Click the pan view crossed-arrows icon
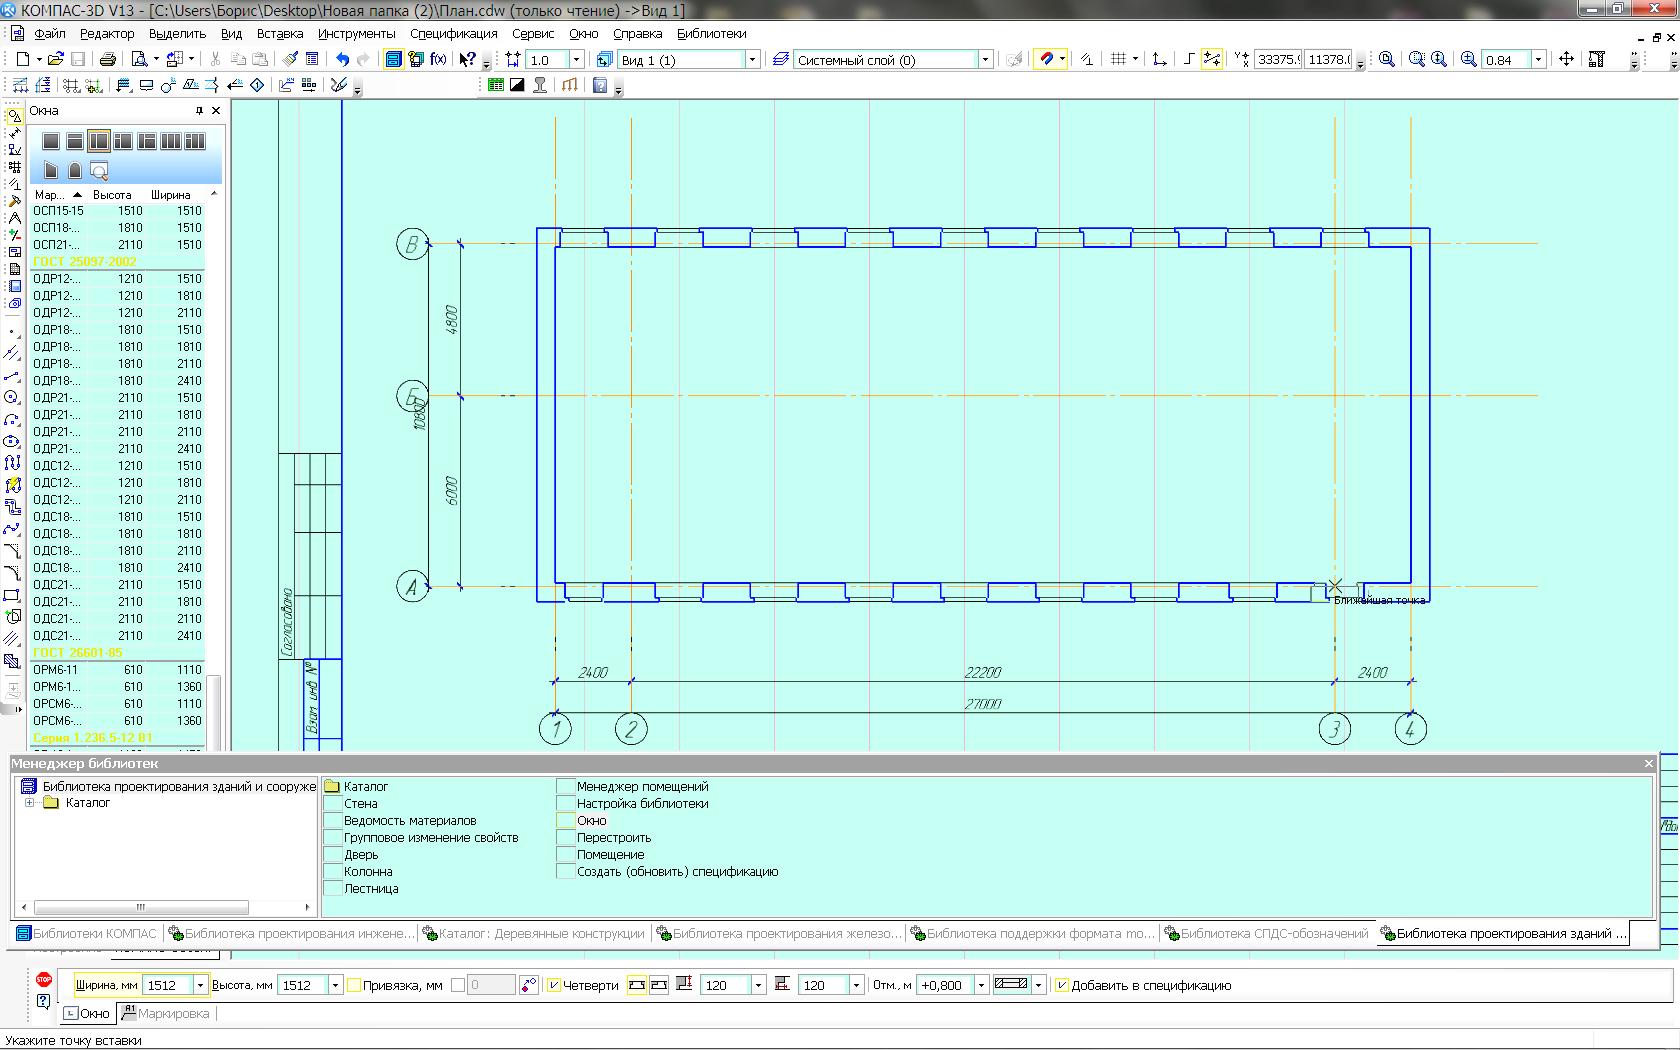1680x1050 pixels. tap(1566, 59)
